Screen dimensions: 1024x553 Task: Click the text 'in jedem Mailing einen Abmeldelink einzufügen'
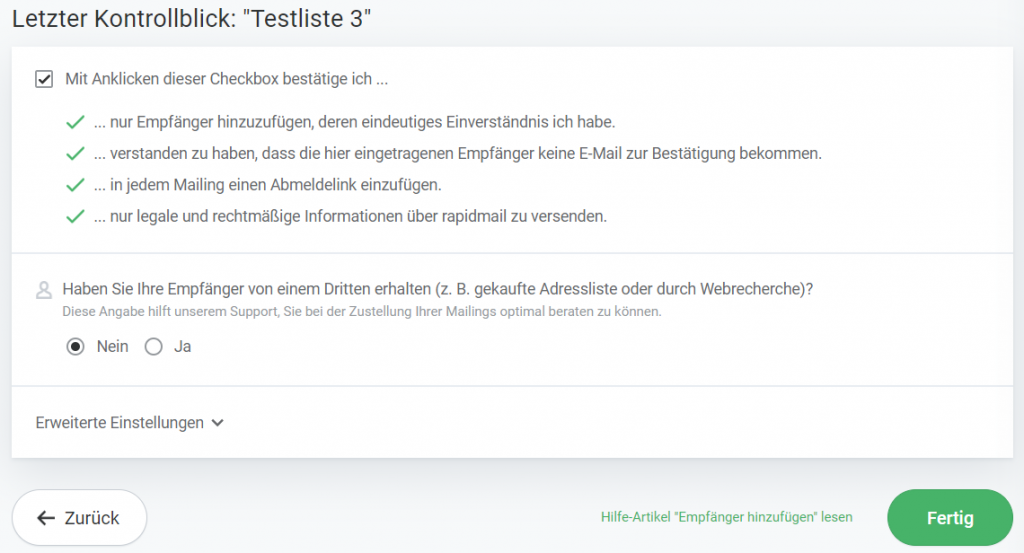(268, 185)
